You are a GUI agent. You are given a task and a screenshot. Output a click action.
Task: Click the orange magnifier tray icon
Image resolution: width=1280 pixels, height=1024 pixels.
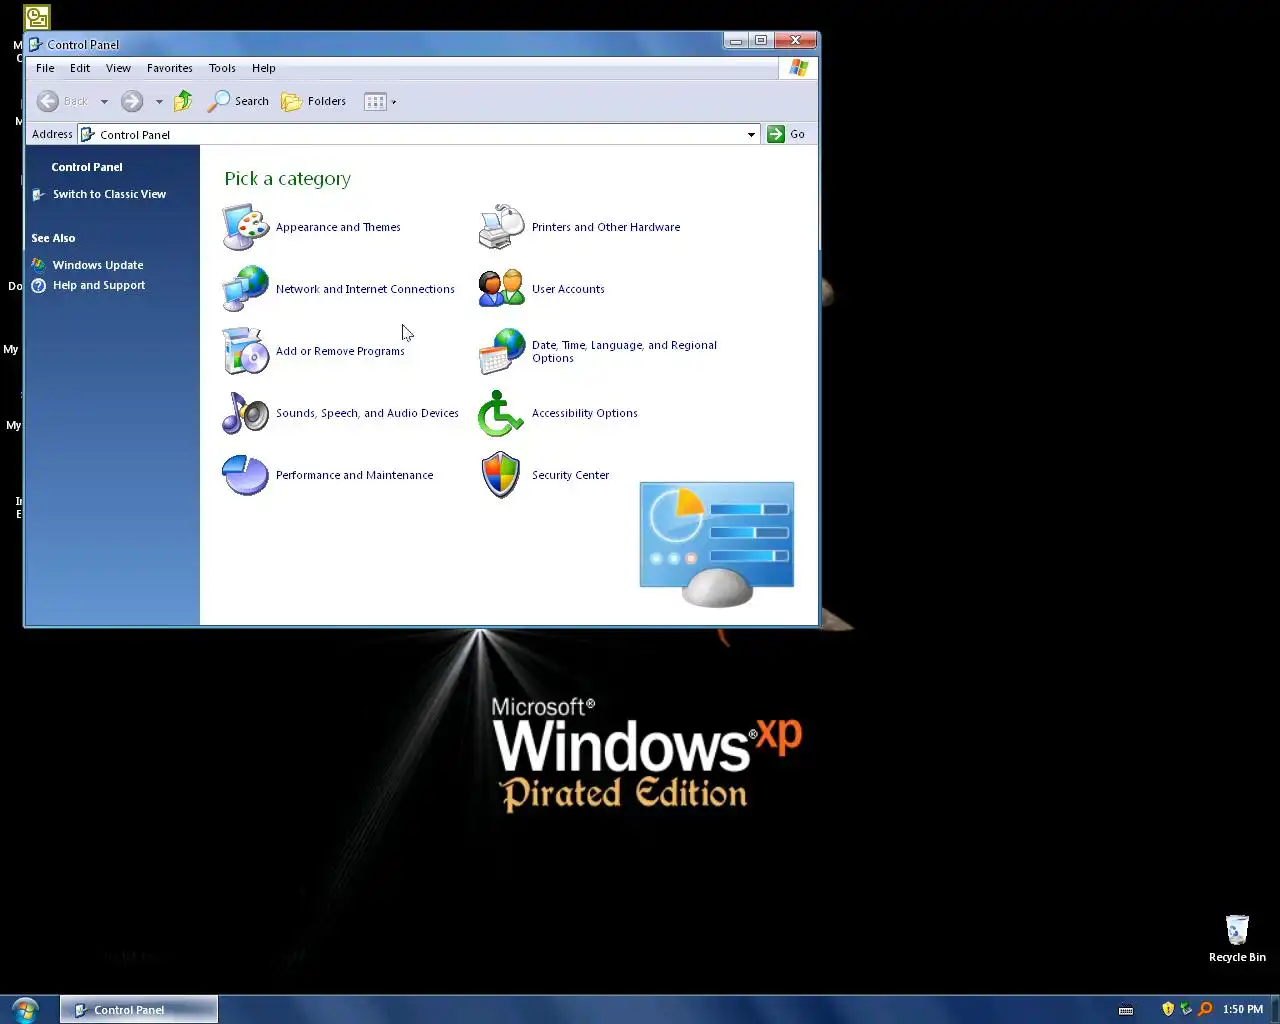pos(1205,1009)
